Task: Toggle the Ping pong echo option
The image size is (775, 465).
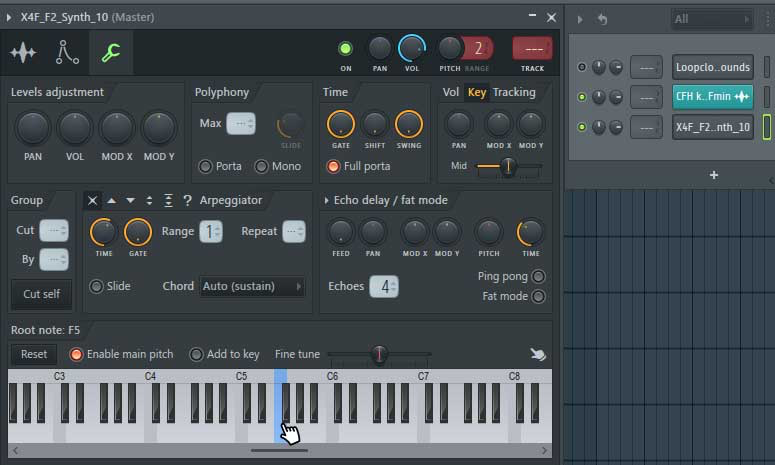Action: 538,276
